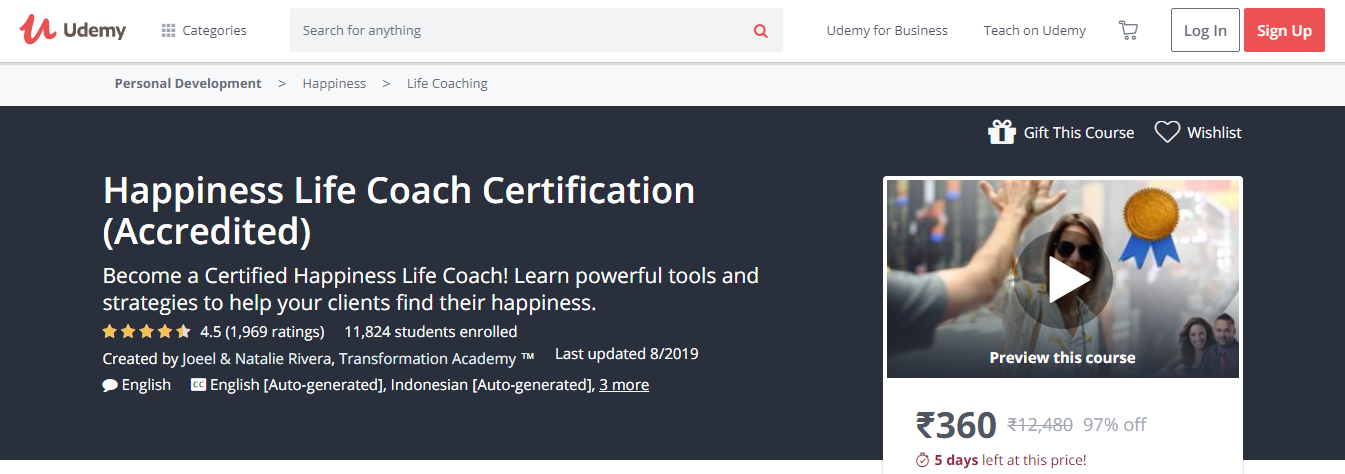Click the speech bubble language icon
The image size is (1345, 474).
pos(110,385)
